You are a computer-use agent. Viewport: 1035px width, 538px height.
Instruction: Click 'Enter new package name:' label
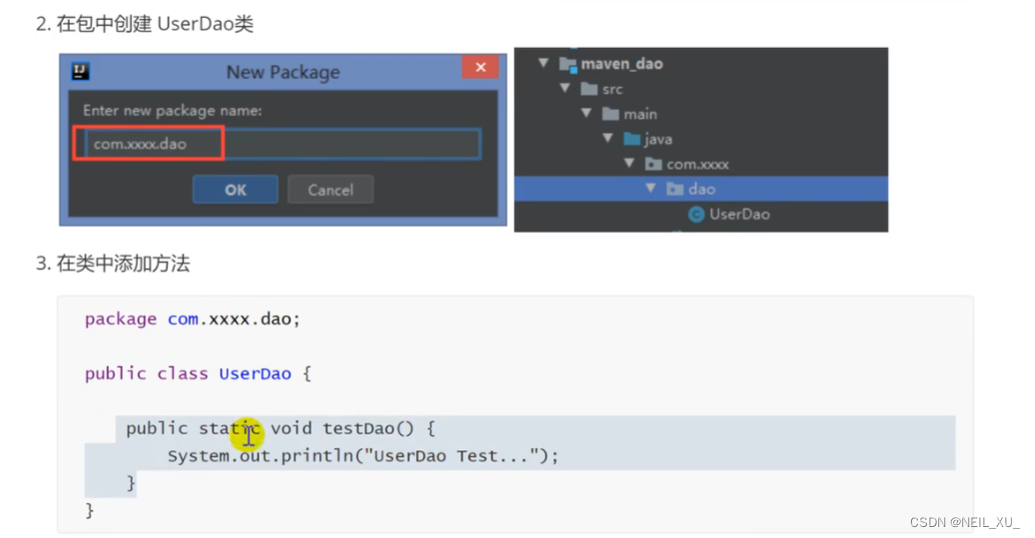coord(172,110)
